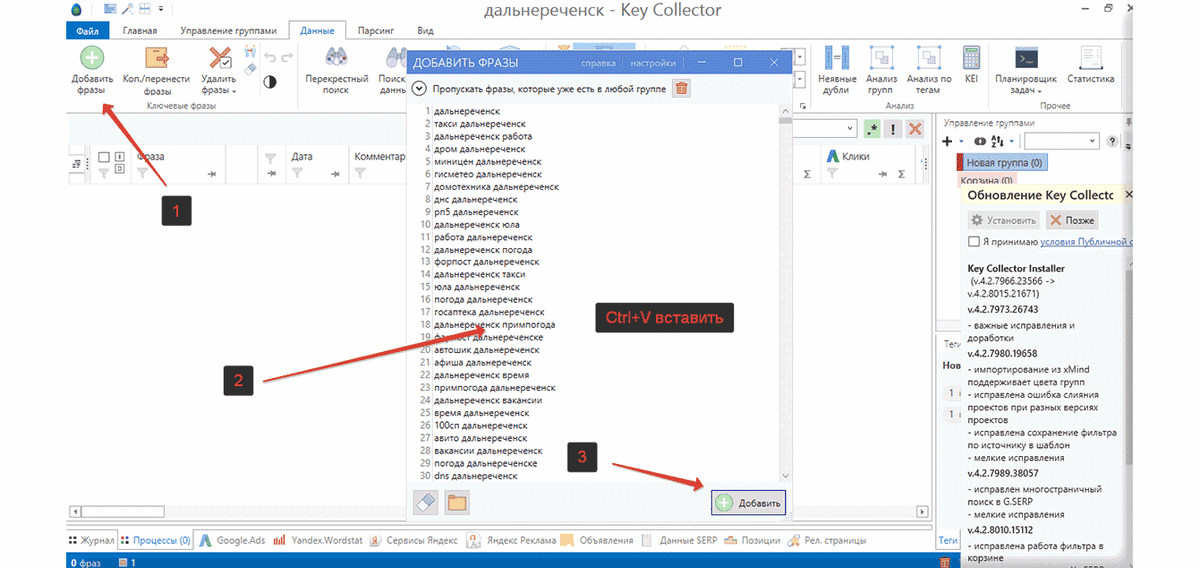Click the half-filled circle contrast icon

click(270, 82)
